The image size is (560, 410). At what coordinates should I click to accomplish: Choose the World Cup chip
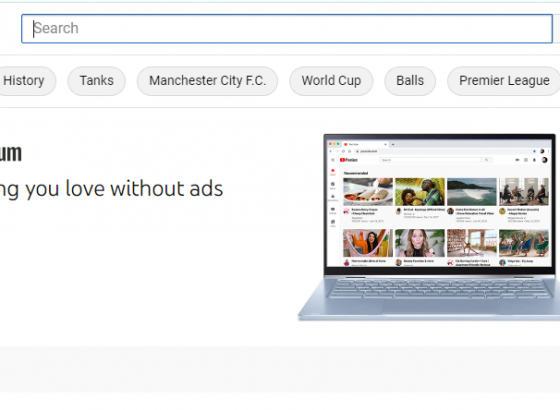tap(331, 81)
